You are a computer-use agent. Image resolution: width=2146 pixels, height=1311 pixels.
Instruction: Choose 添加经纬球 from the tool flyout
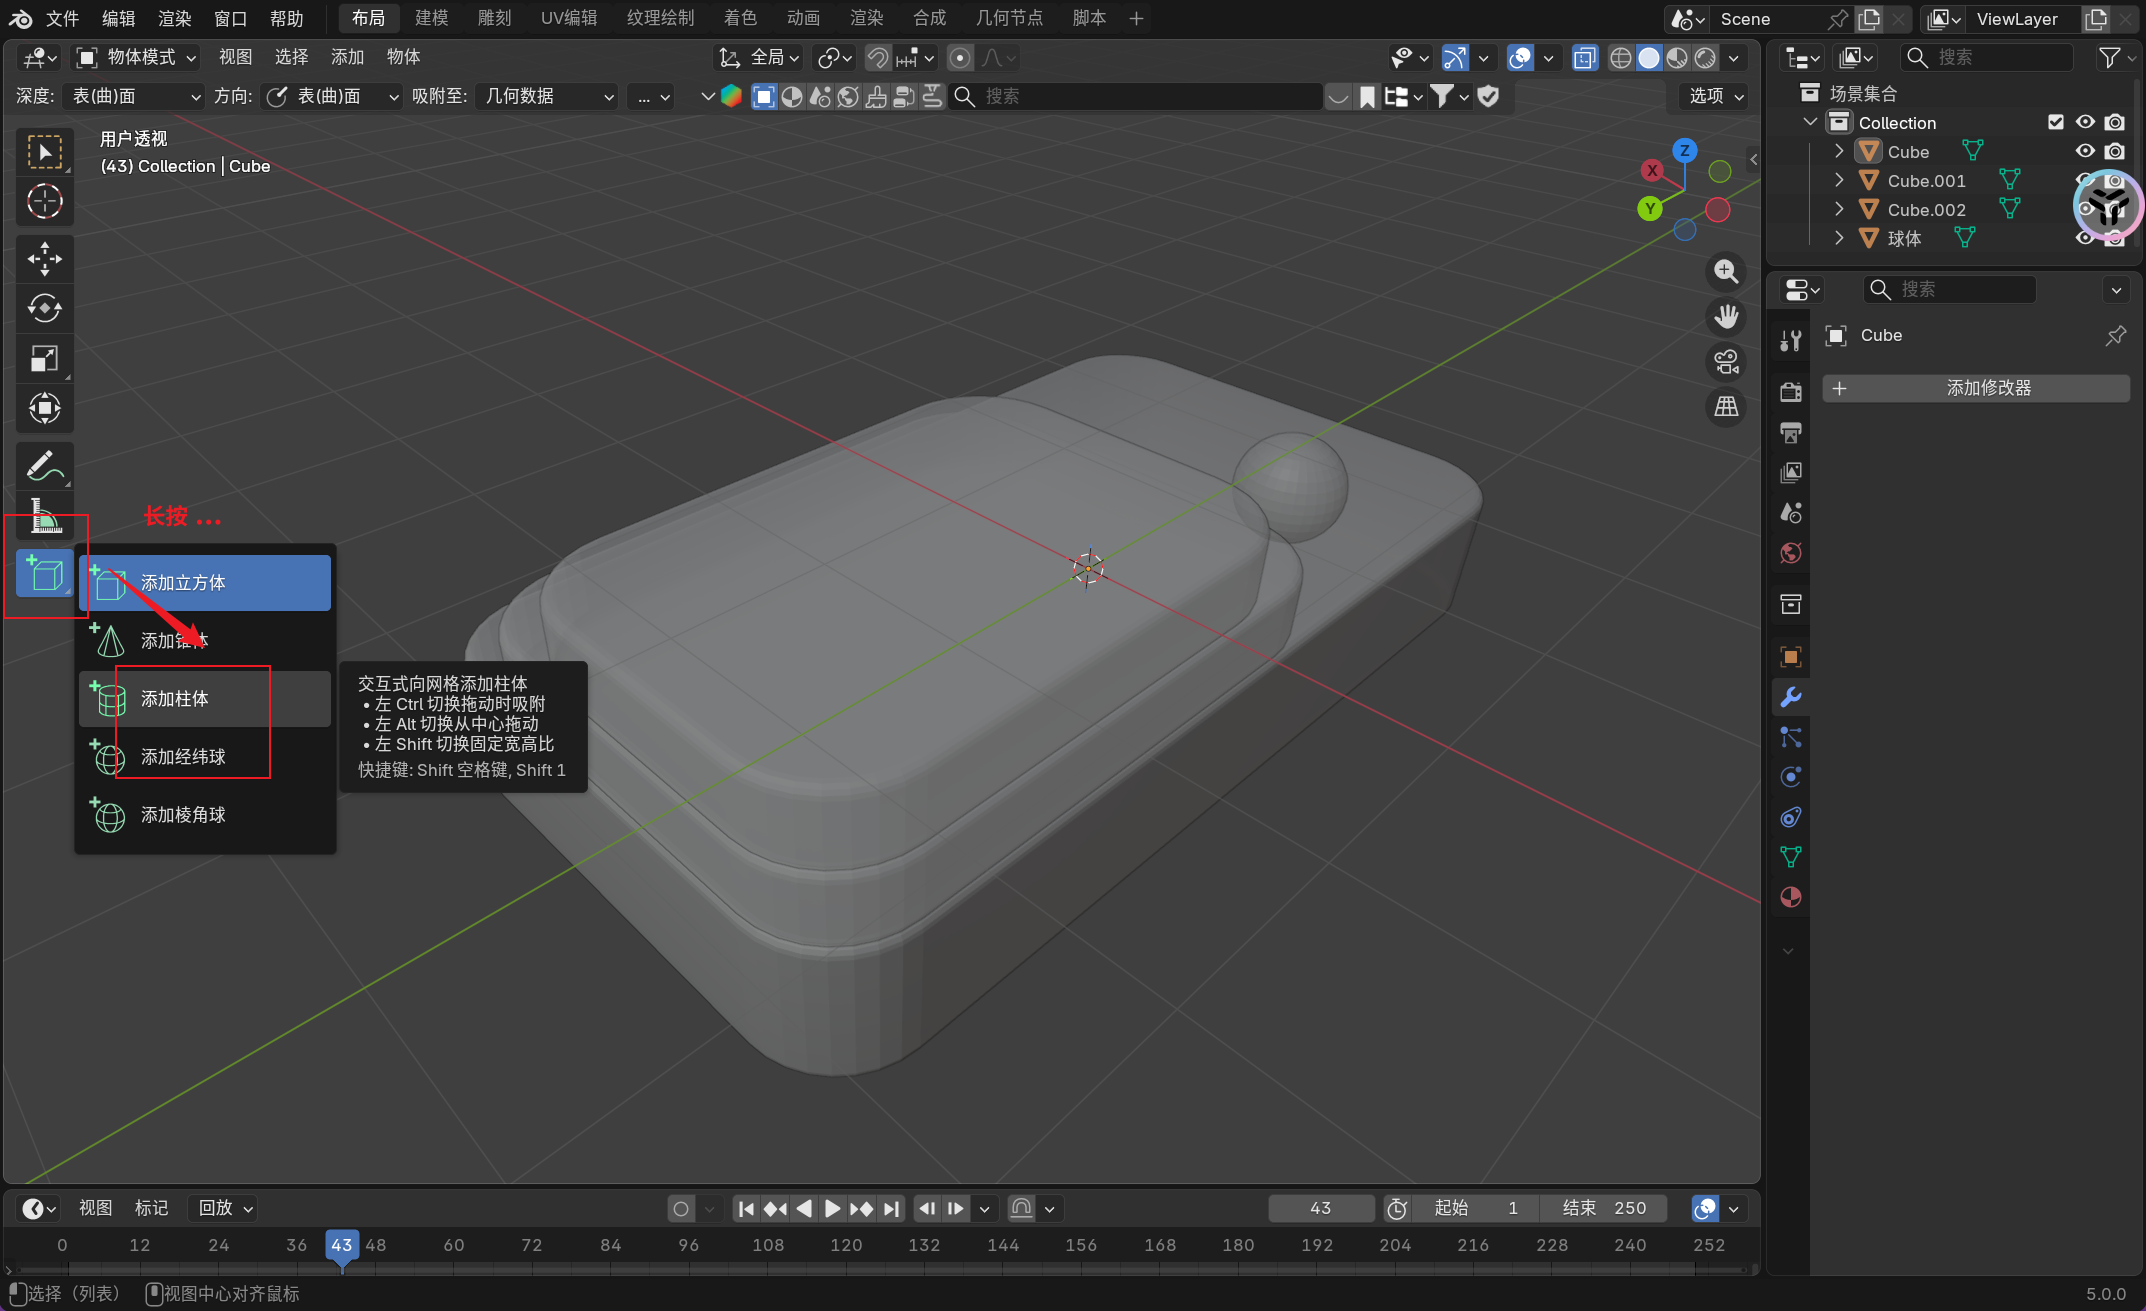(x=184, y=757)
